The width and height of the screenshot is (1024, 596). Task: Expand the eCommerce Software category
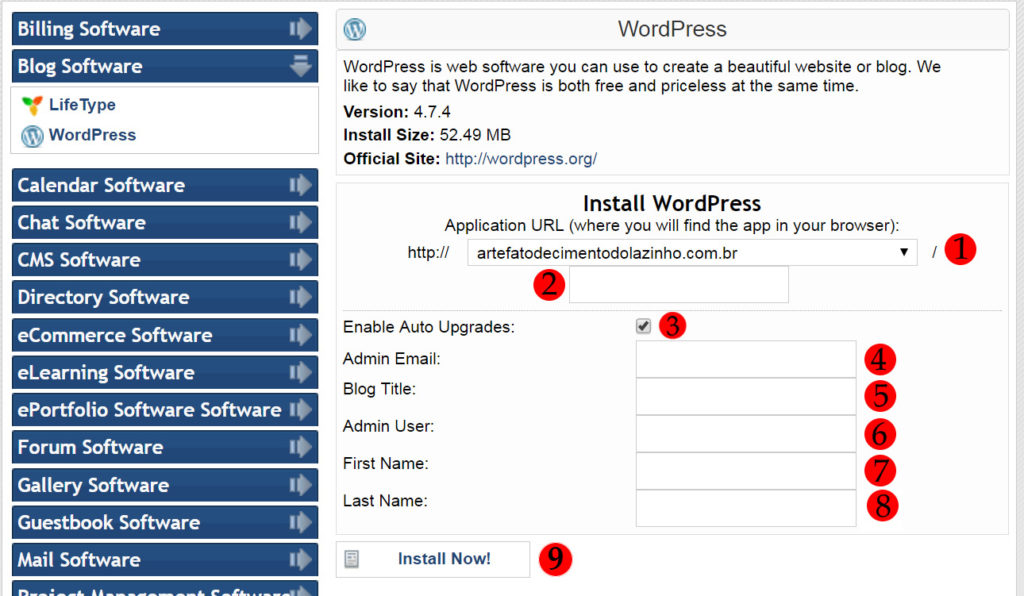click(165, 335)
